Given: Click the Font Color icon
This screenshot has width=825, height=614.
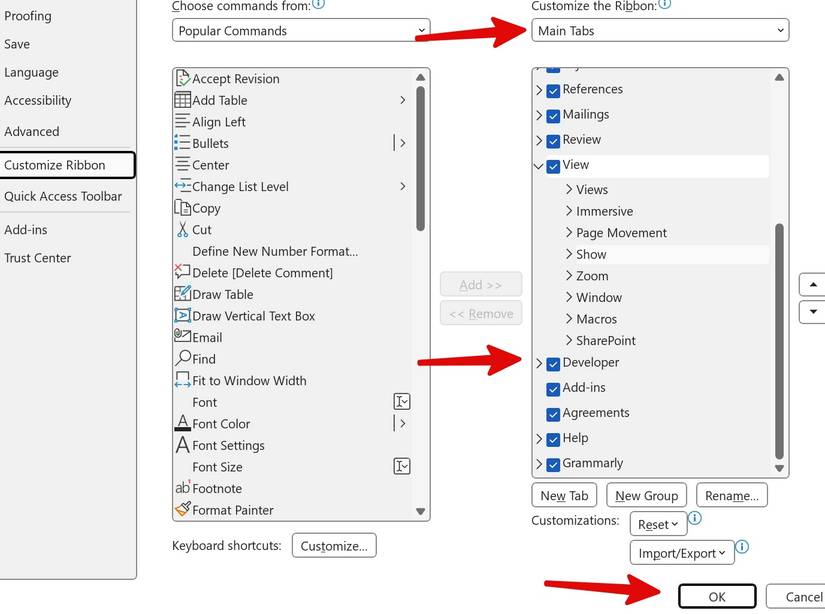Looking at the screenshot, I should (x=182, y=423).
